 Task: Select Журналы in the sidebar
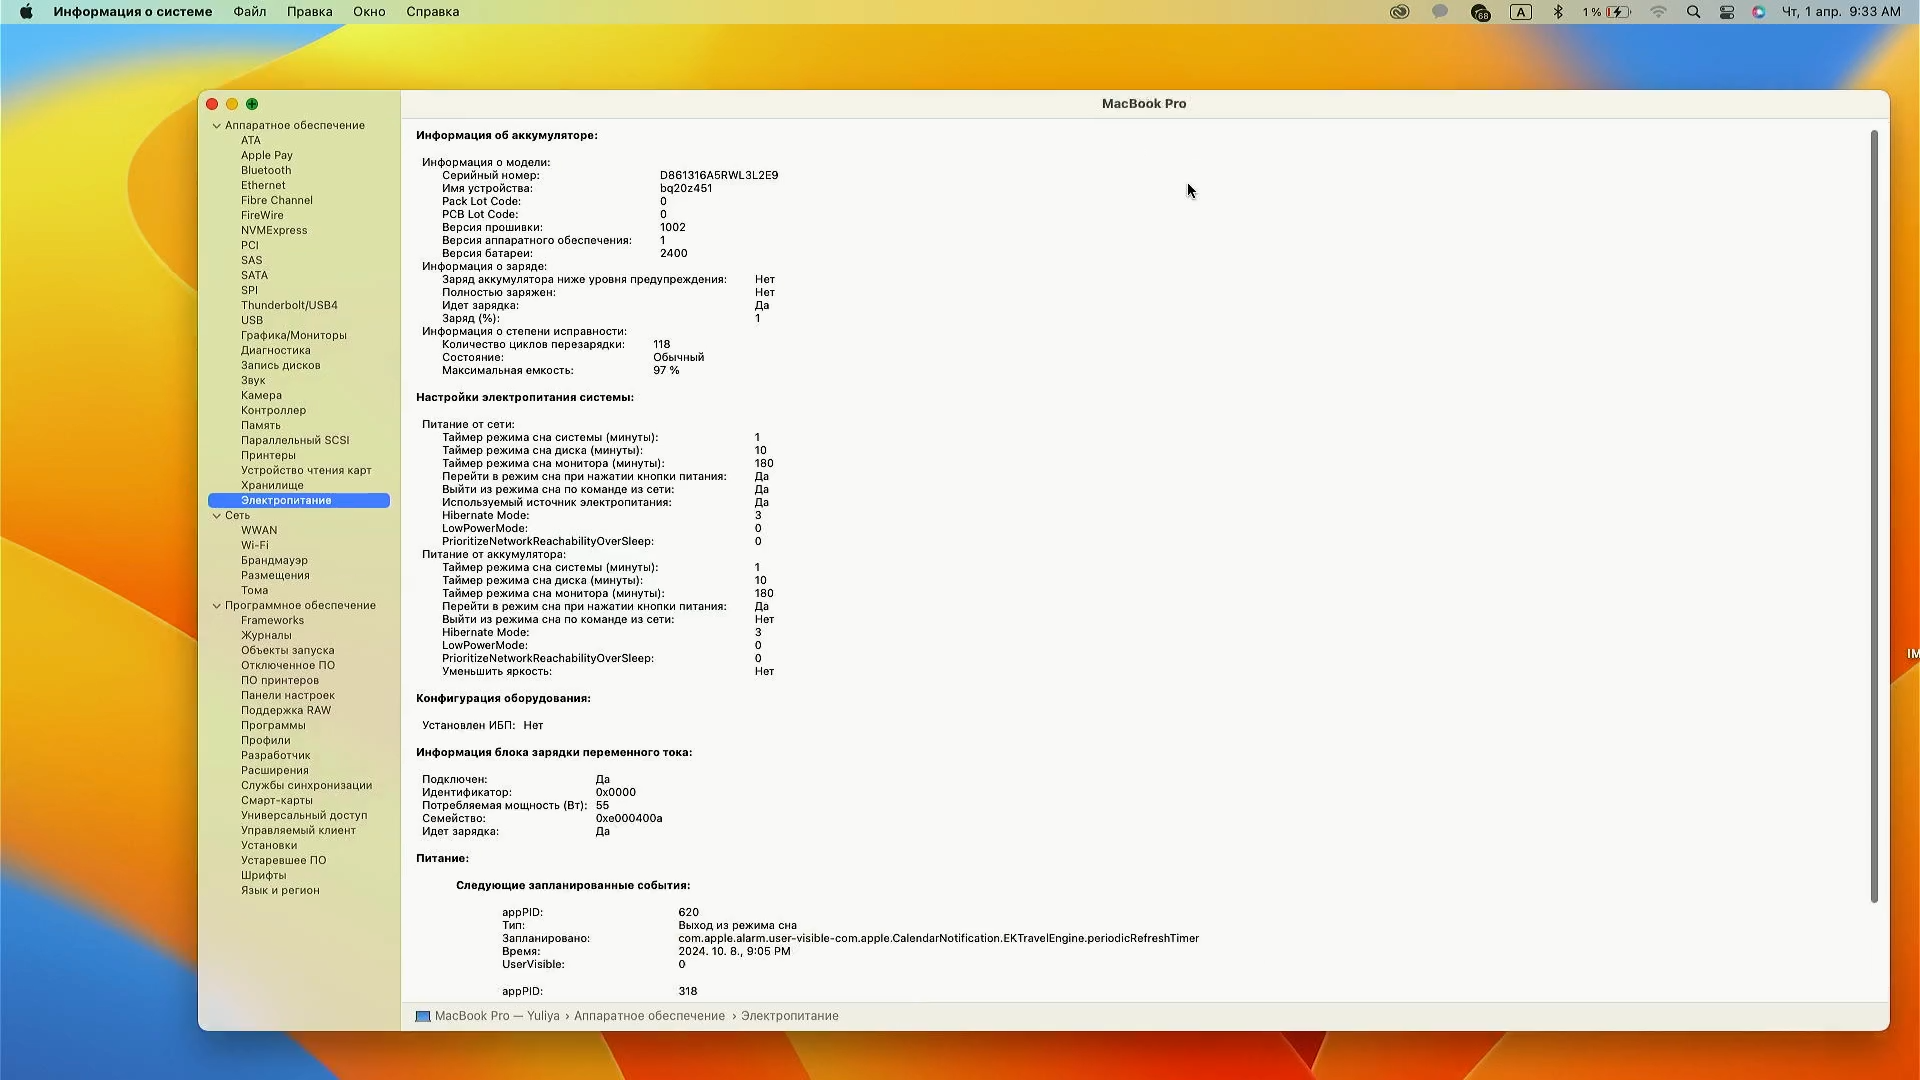pos(266,635)
